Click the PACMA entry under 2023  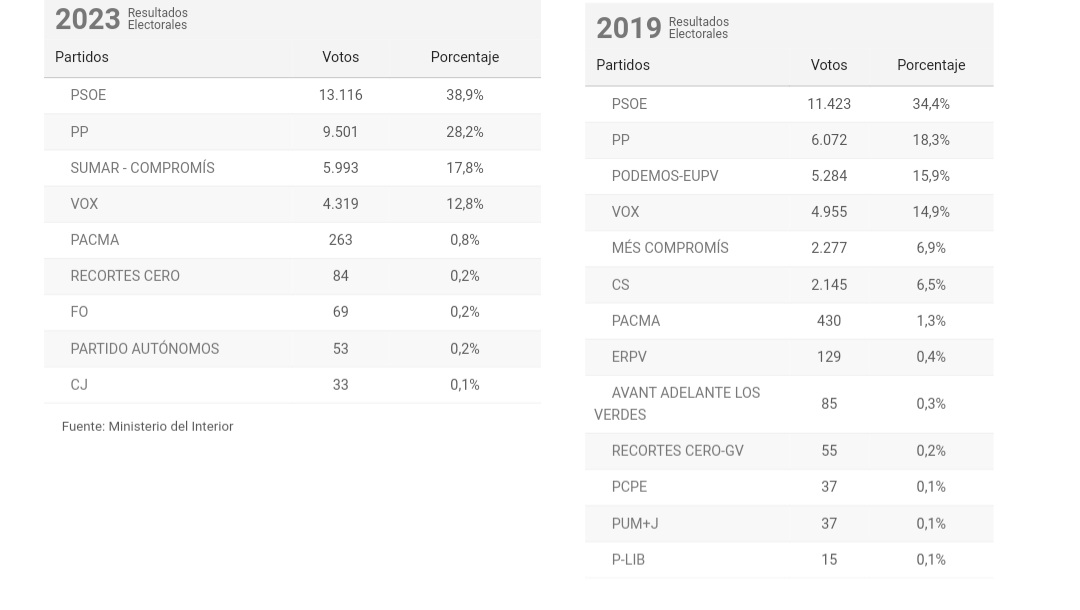point(94,240)
